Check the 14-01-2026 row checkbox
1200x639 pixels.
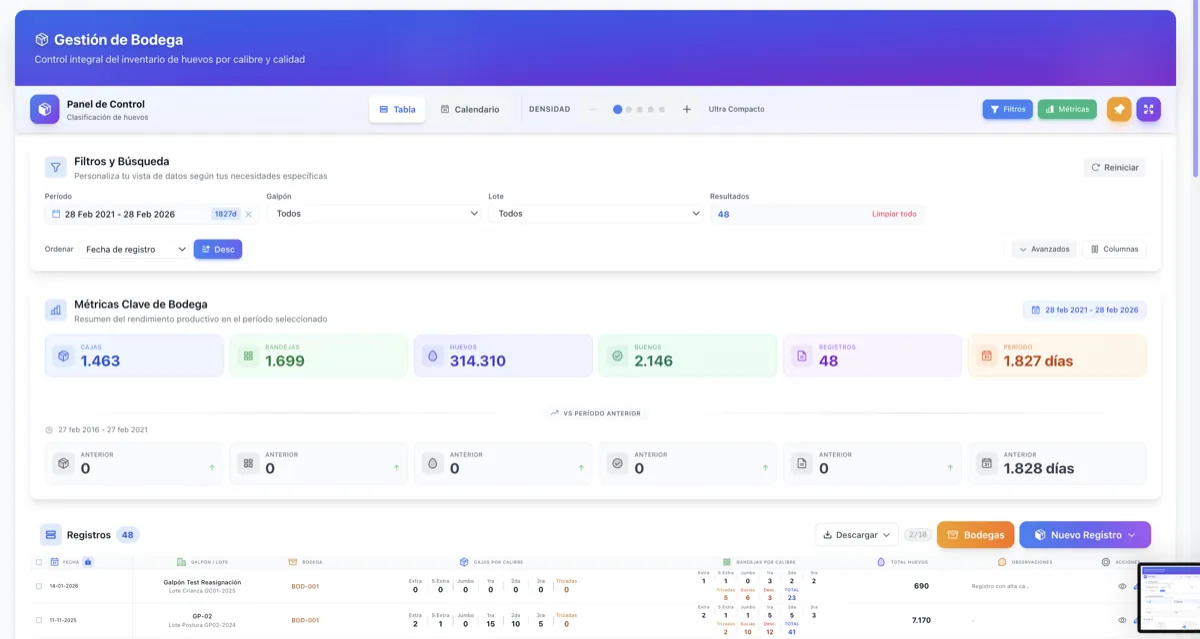[x=39, y=586]
